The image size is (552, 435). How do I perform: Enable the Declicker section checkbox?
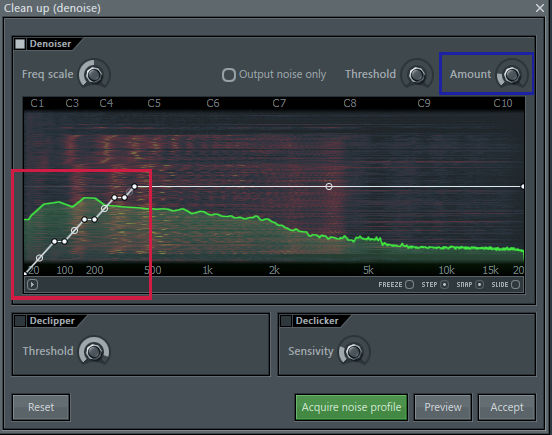(x=286, y=321)
